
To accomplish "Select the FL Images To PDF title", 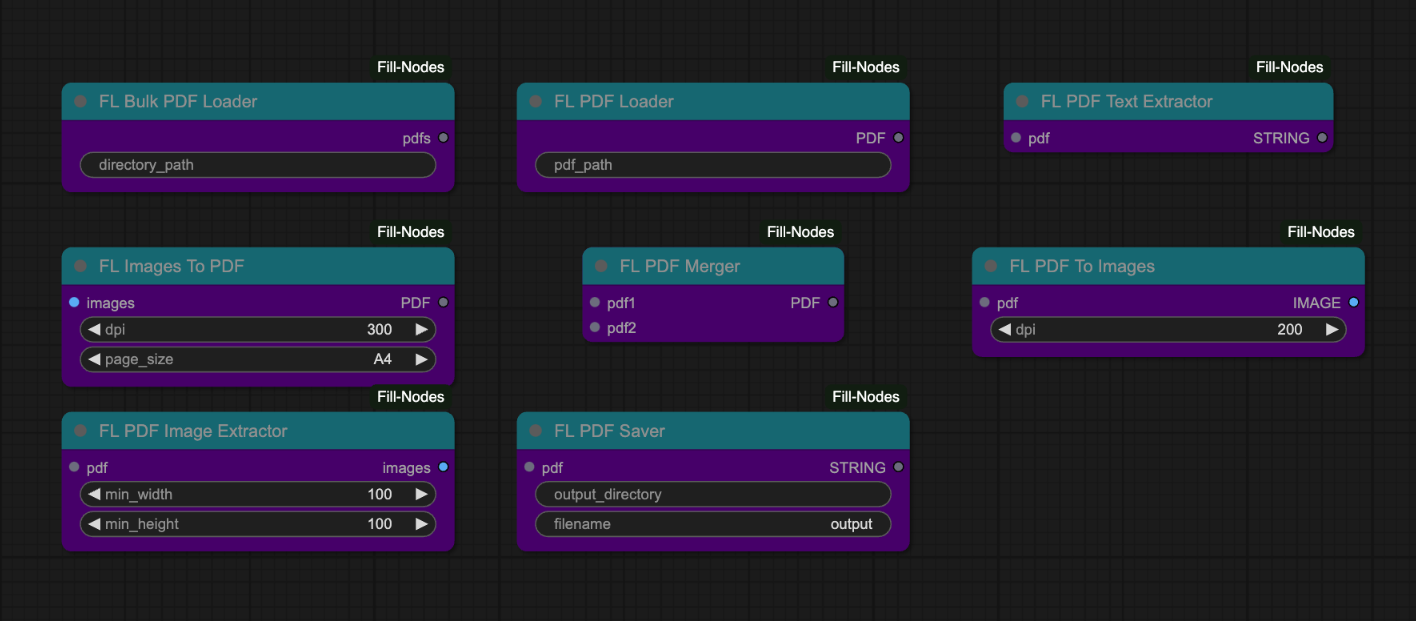I will (x=171, y=267).
